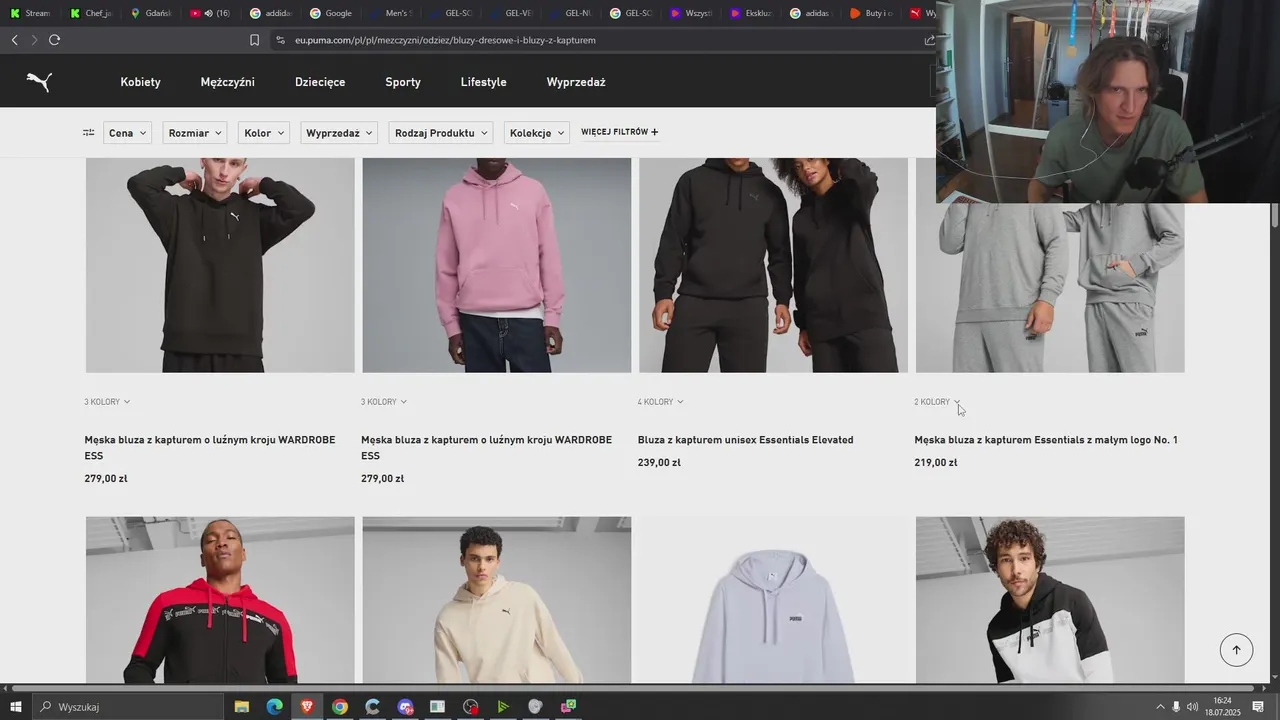Open Mężczyźni navigation menu

point(227,82)
